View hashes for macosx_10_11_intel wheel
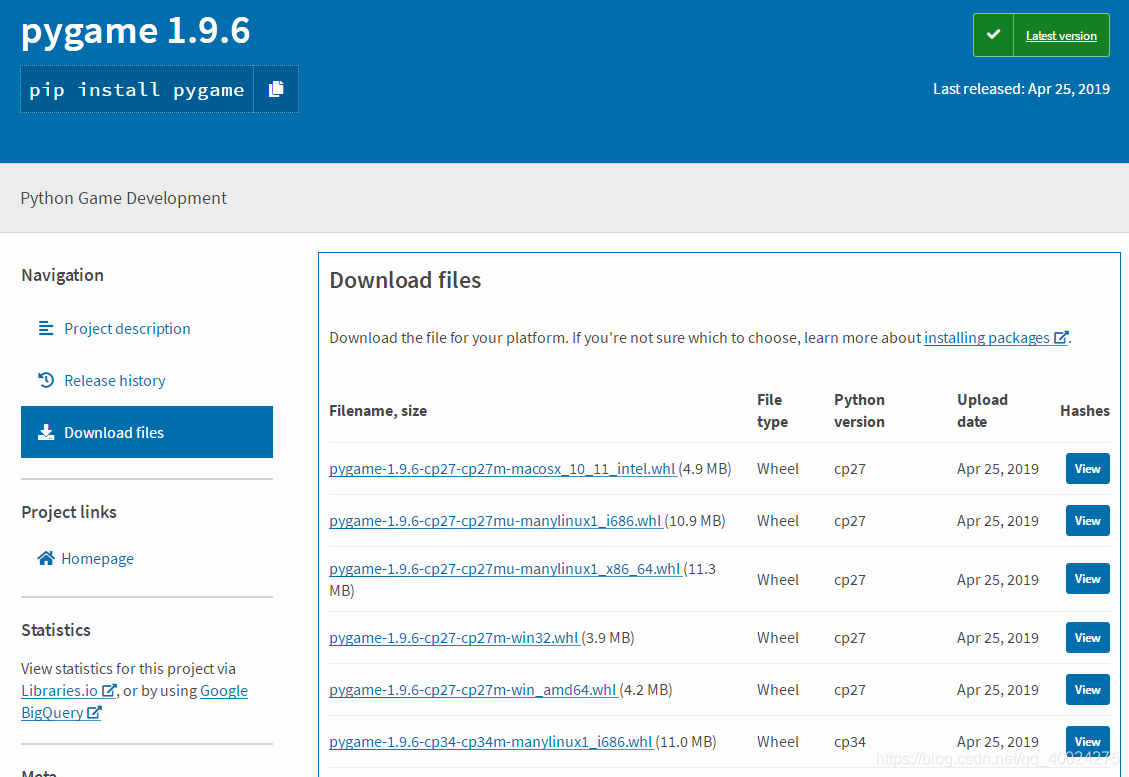 (x=1087, y=469)
